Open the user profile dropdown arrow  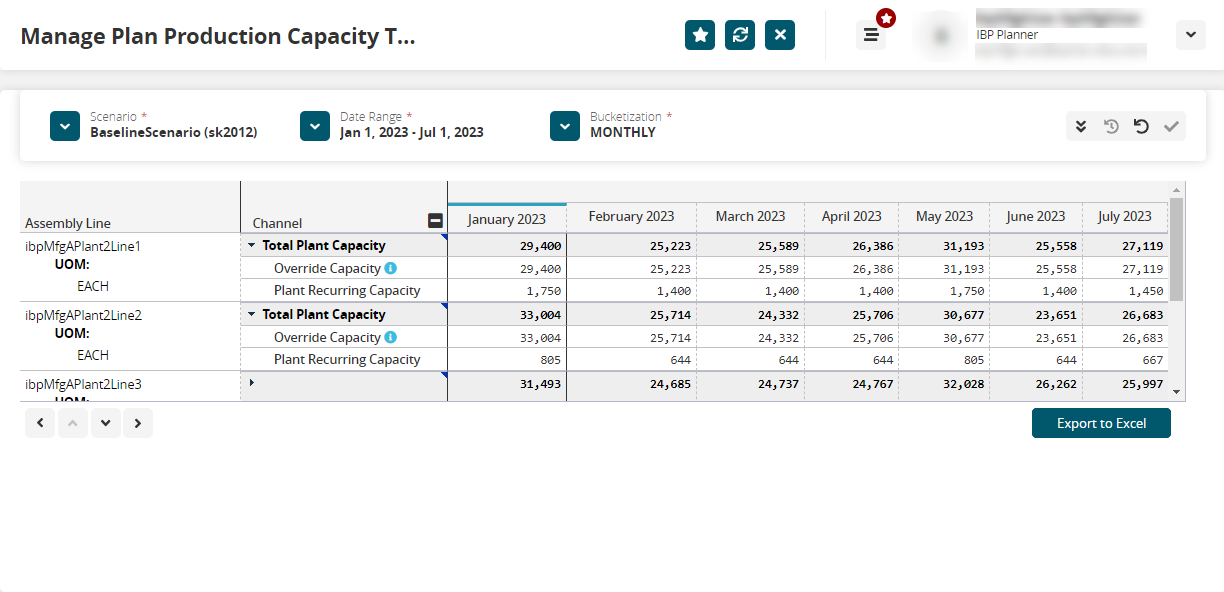click(1190, 35)
